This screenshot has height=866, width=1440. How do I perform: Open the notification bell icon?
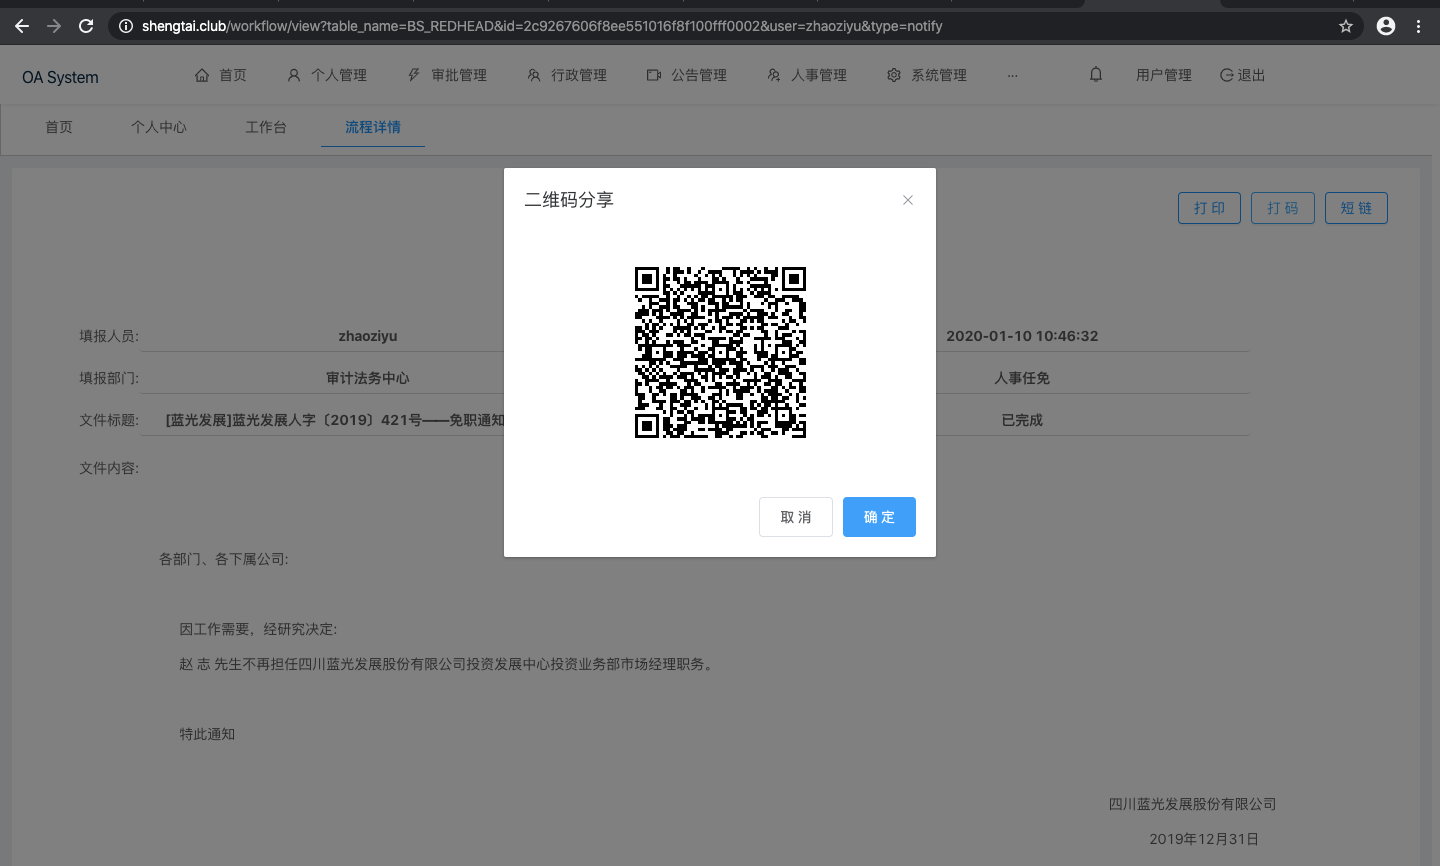1095,74
